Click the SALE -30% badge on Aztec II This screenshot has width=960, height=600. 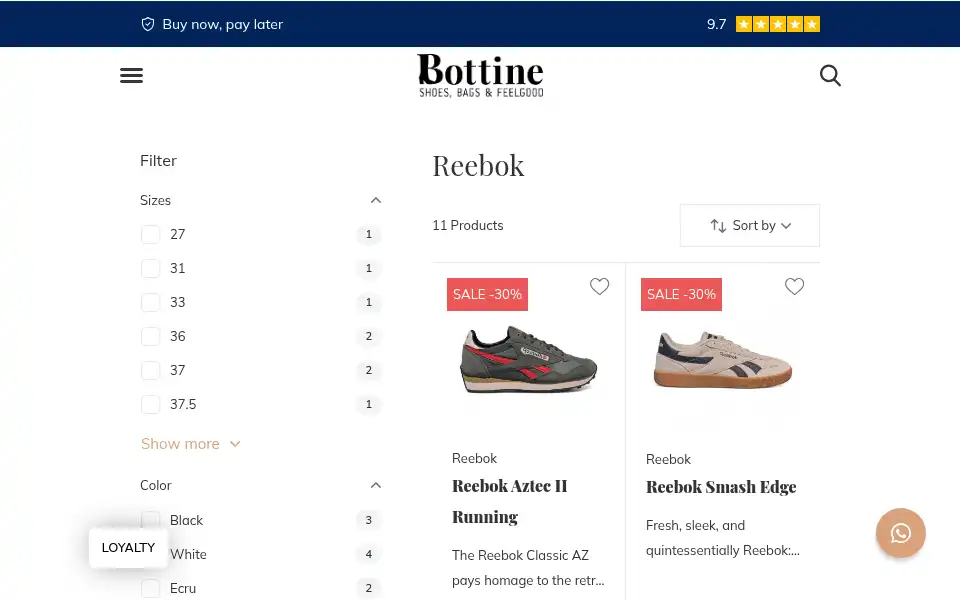487,294
